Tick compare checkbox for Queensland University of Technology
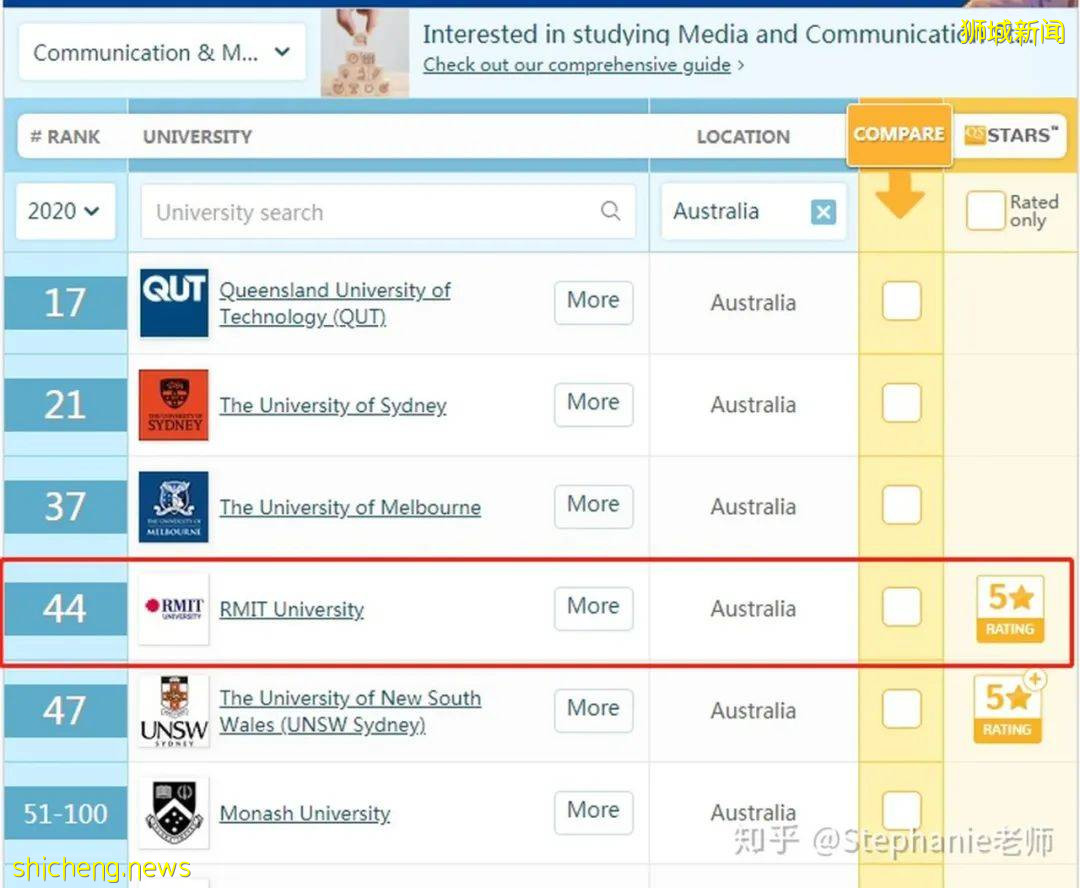The height and width of the screenshot is (888, 1080). pos(901,302)
